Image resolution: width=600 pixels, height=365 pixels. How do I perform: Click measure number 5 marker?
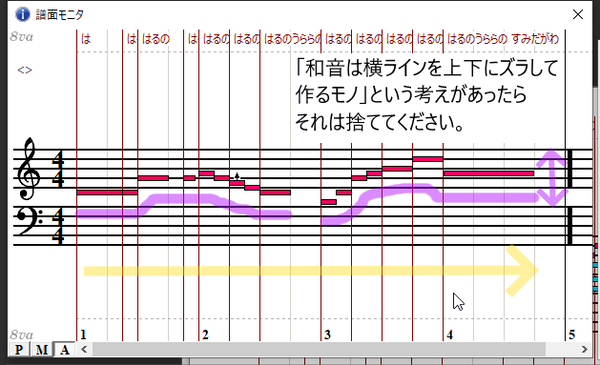pos(572,335)
